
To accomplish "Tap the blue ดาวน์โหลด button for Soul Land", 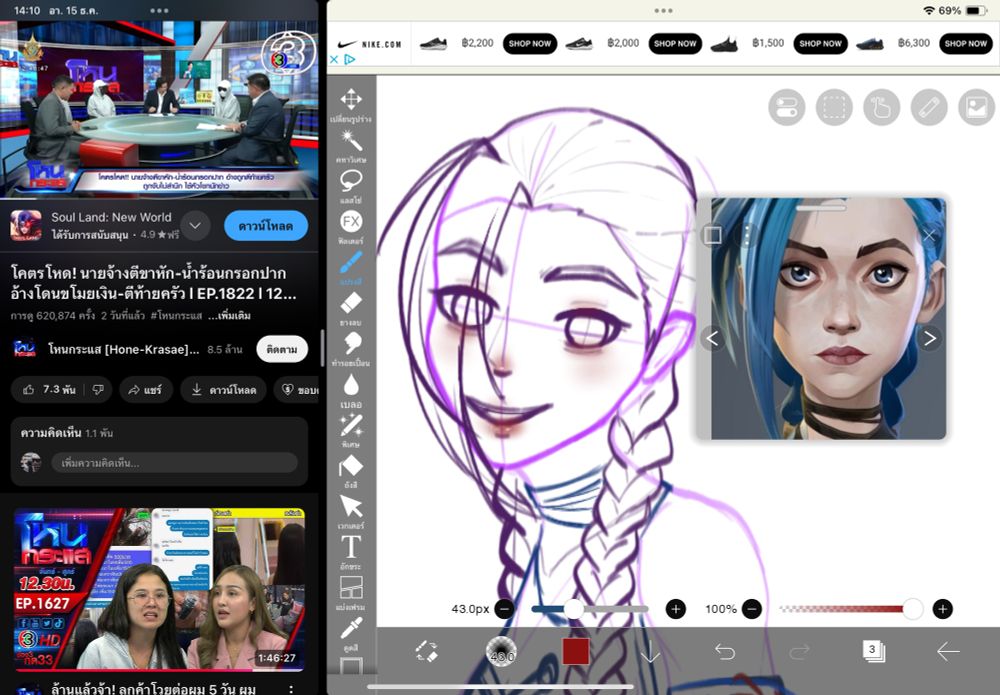I will tap(266, 226).
